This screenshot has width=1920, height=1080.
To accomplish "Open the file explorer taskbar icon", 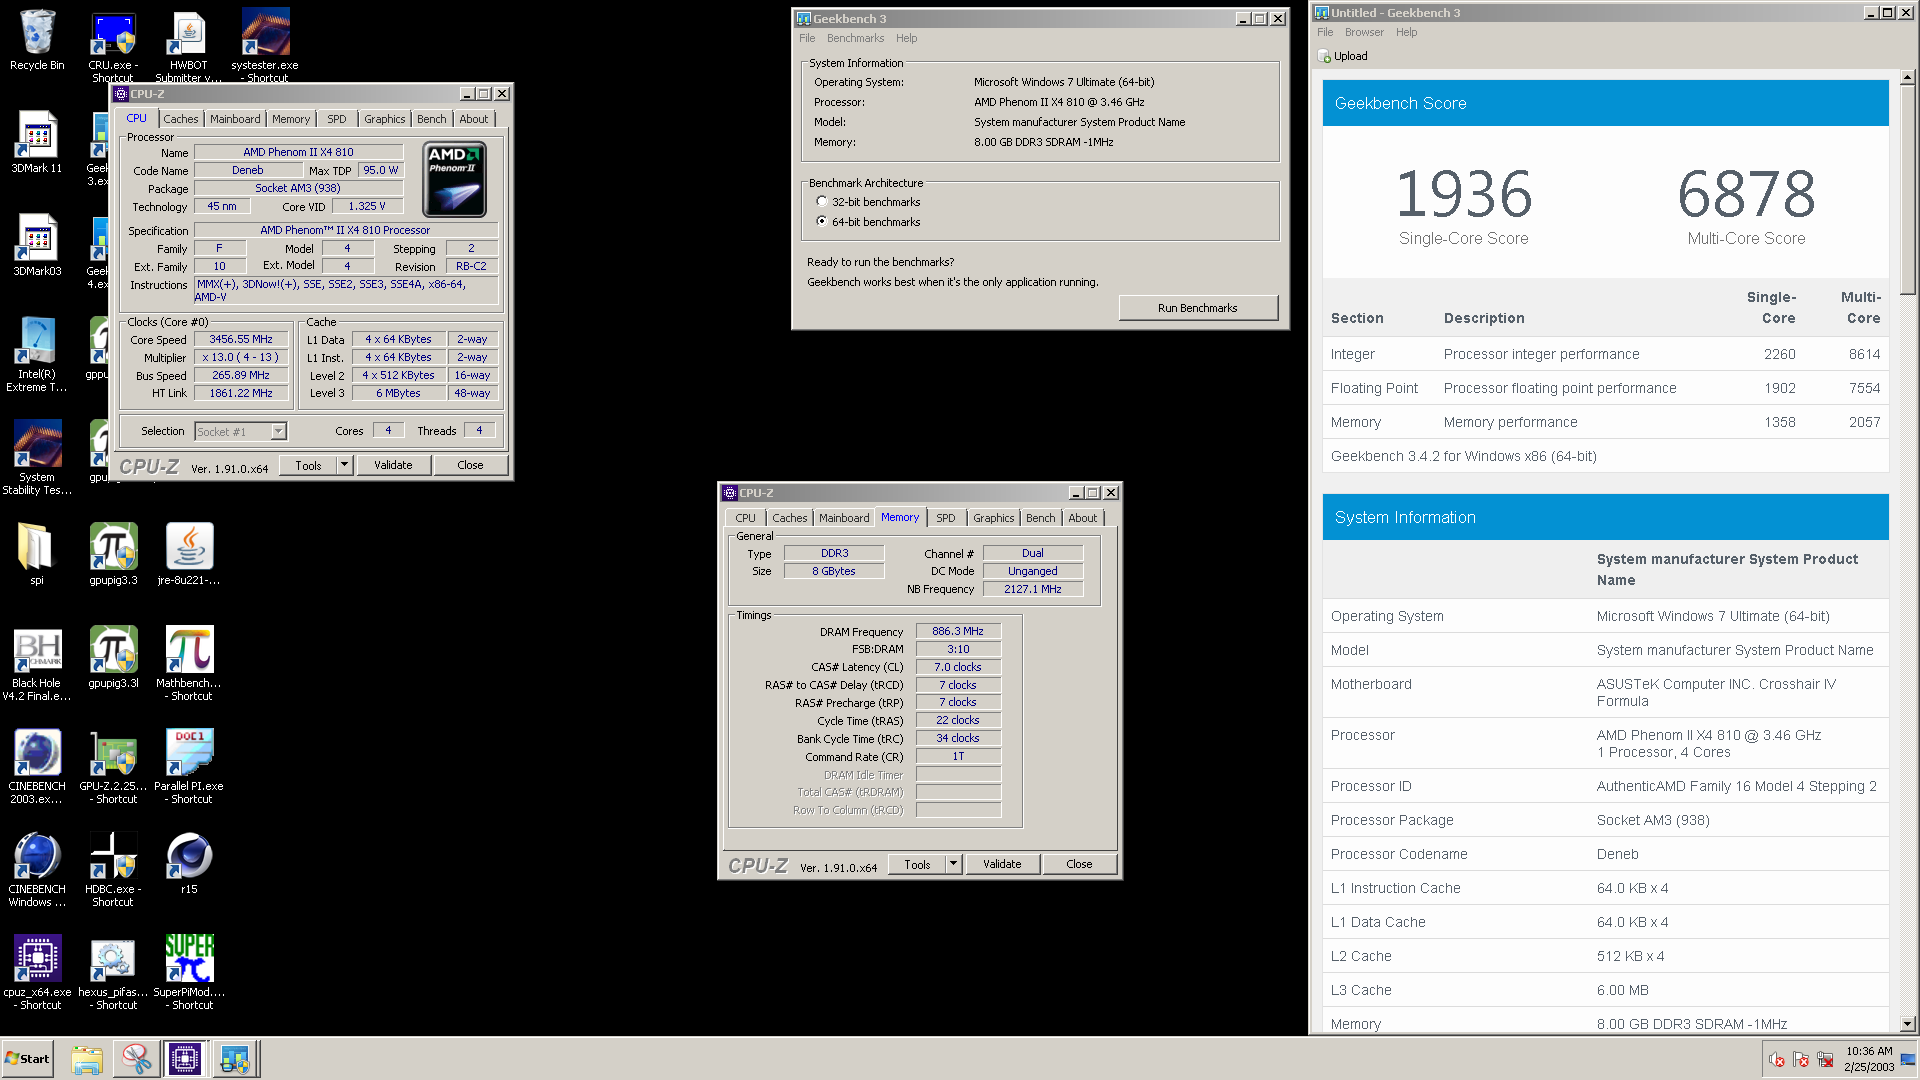I will tap(87, 1059).
